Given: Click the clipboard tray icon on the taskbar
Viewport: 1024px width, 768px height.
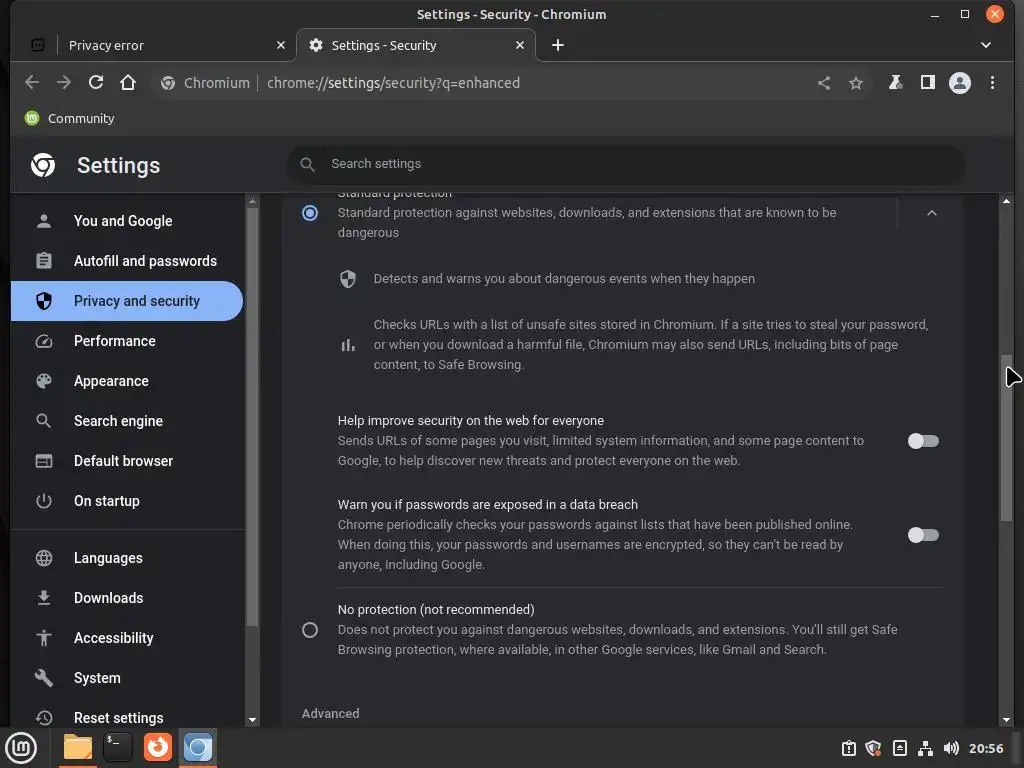Looking at the screenshot, I should click(848, 748).
